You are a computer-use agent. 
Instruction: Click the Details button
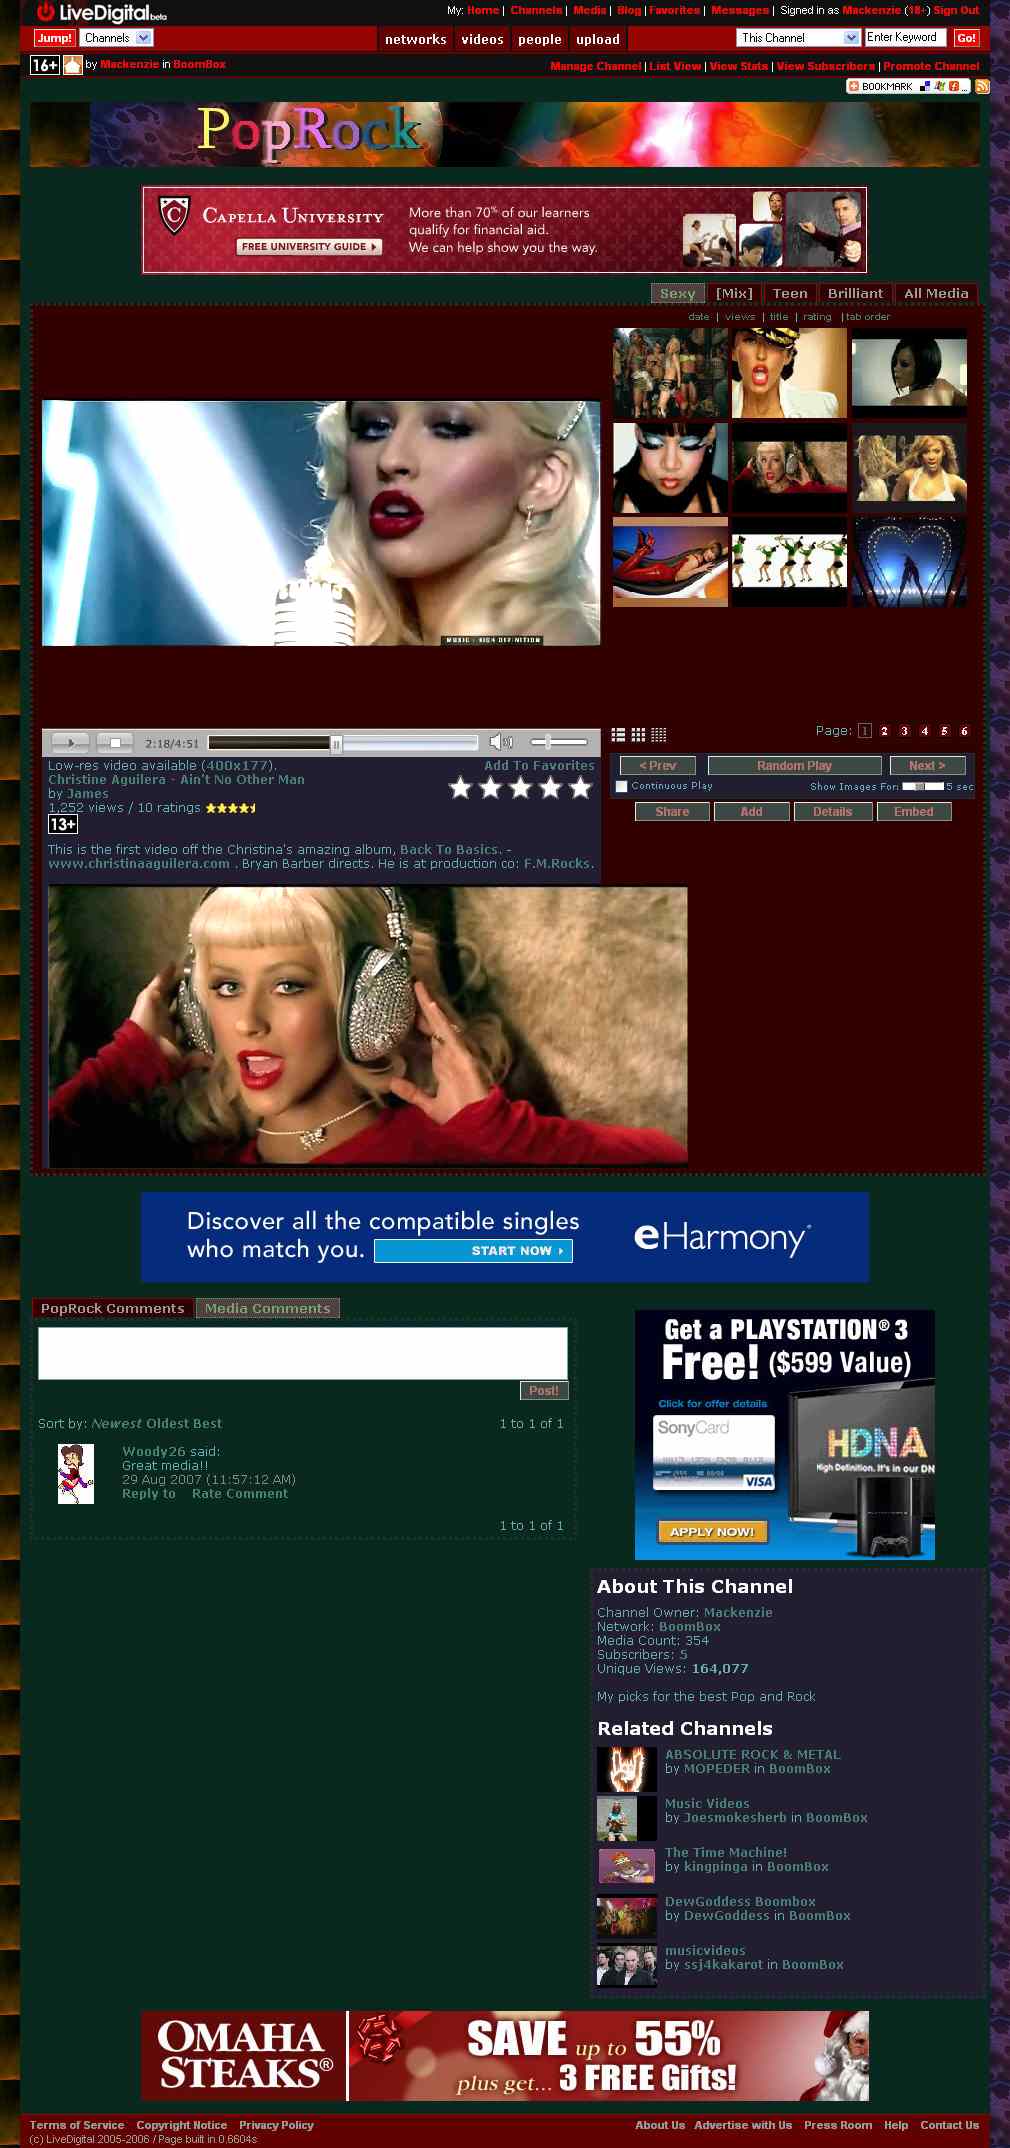click(832, 812)
